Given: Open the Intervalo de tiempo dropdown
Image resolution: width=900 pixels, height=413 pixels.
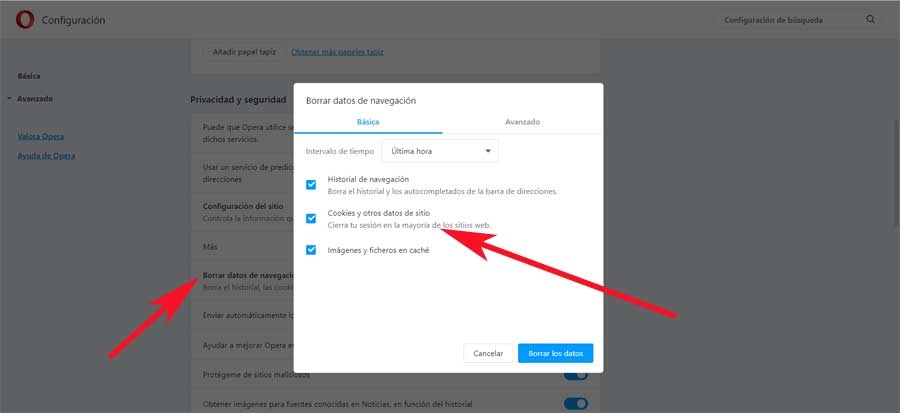Looking at the screenshot, I should pyautogui.click(x=440, y=151).
